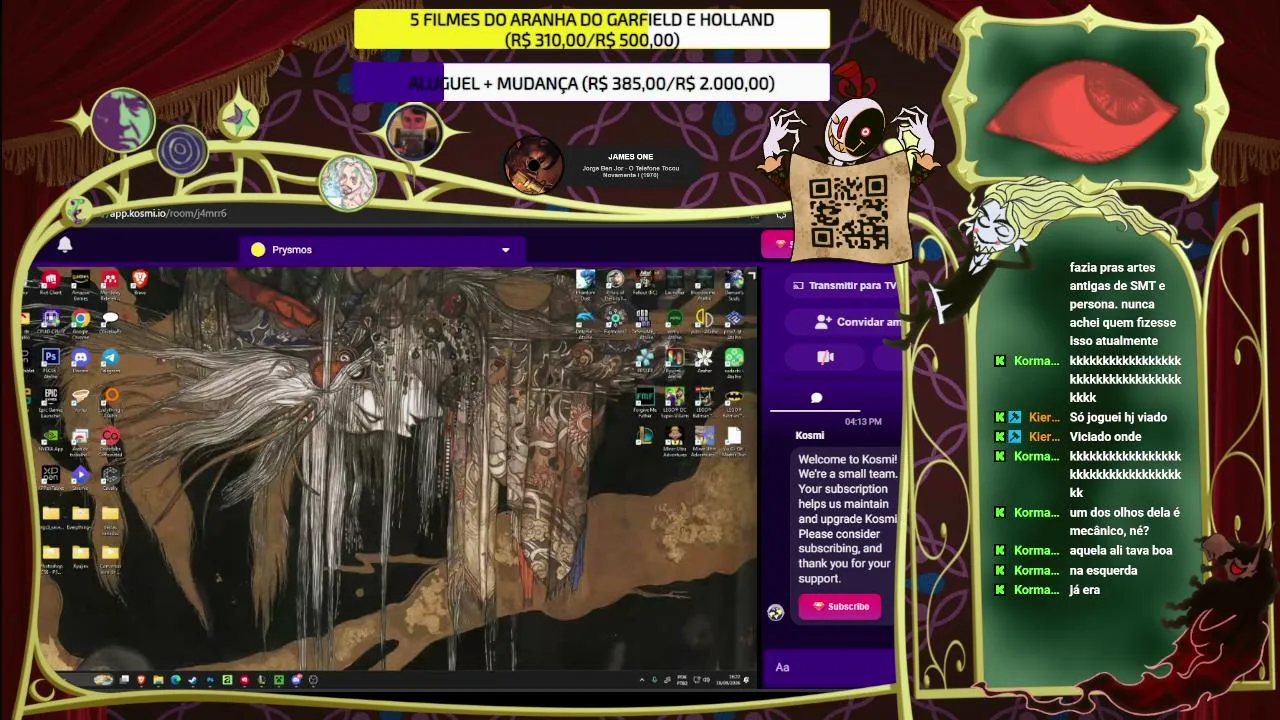This screenshot has width=1280, height=720.
Task: Click the Transmitir para TV button
Action: coord(845,286)
